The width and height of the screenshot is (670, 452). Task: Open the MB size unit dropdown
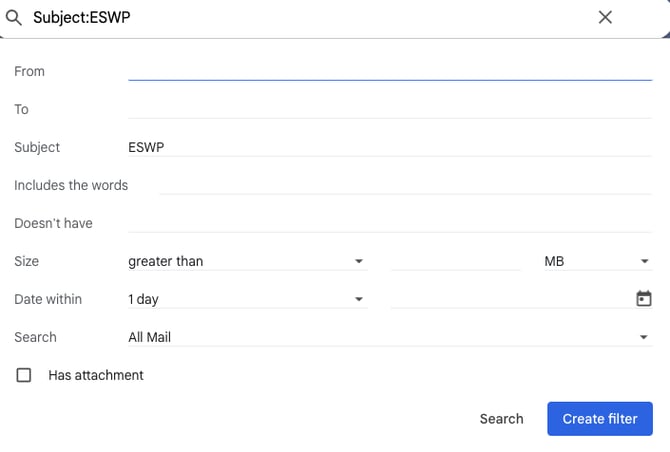point(598,261)
